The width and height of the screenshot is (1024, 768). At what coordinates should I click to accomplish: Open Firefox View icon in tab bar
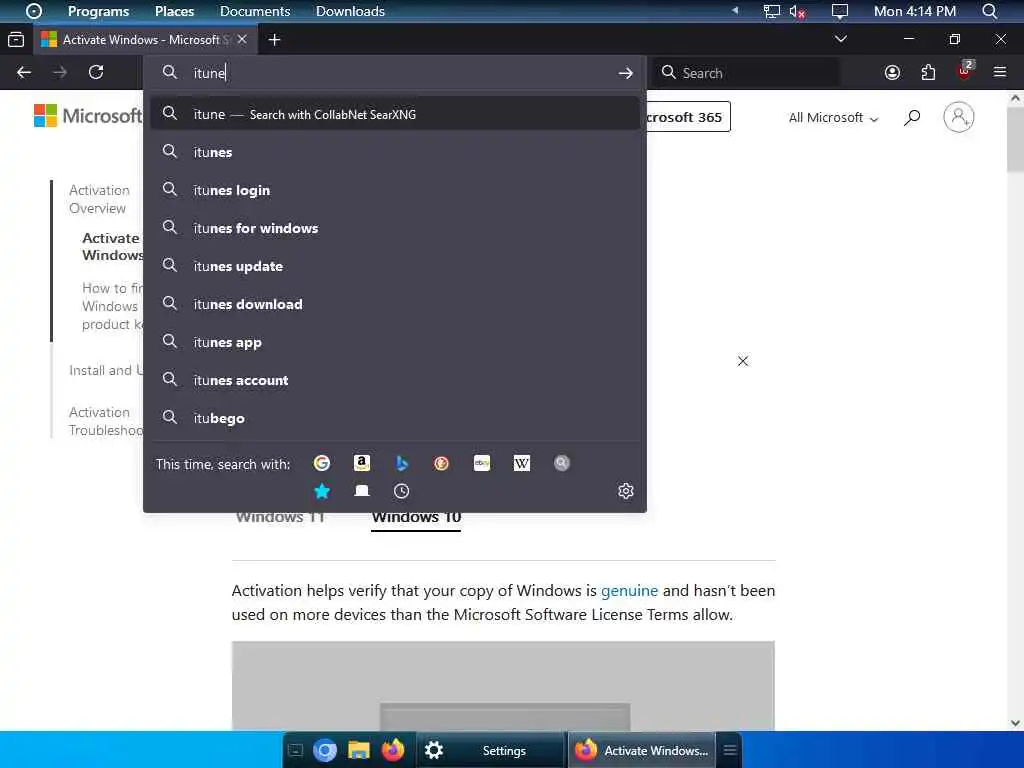[x=16, y=40]
